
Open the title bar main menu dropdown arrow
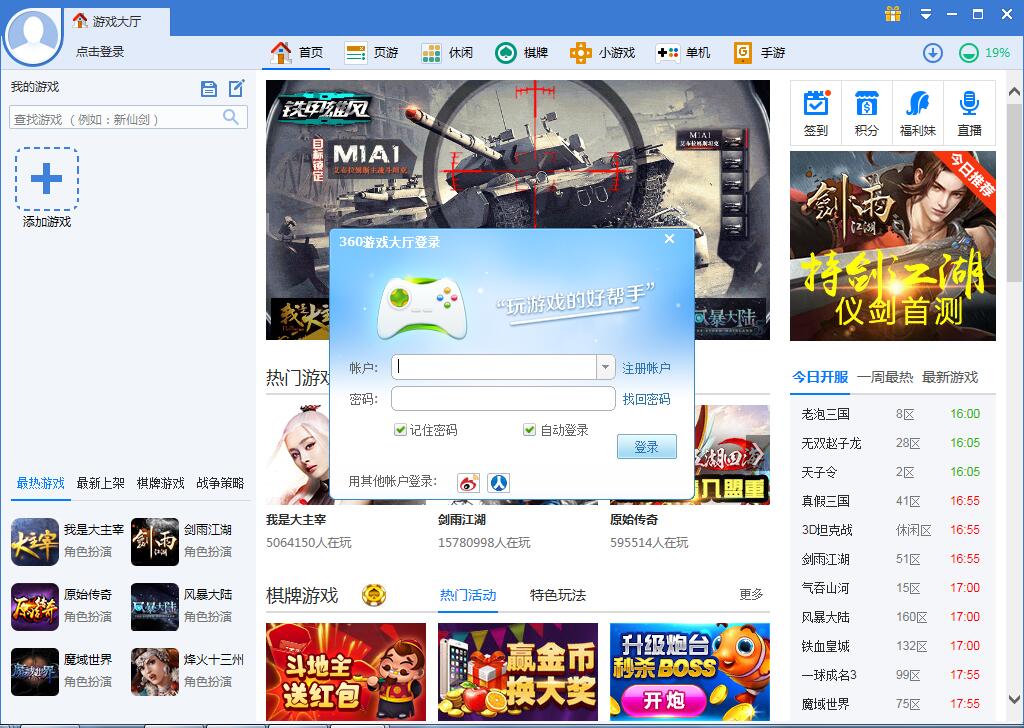point(925,14)
